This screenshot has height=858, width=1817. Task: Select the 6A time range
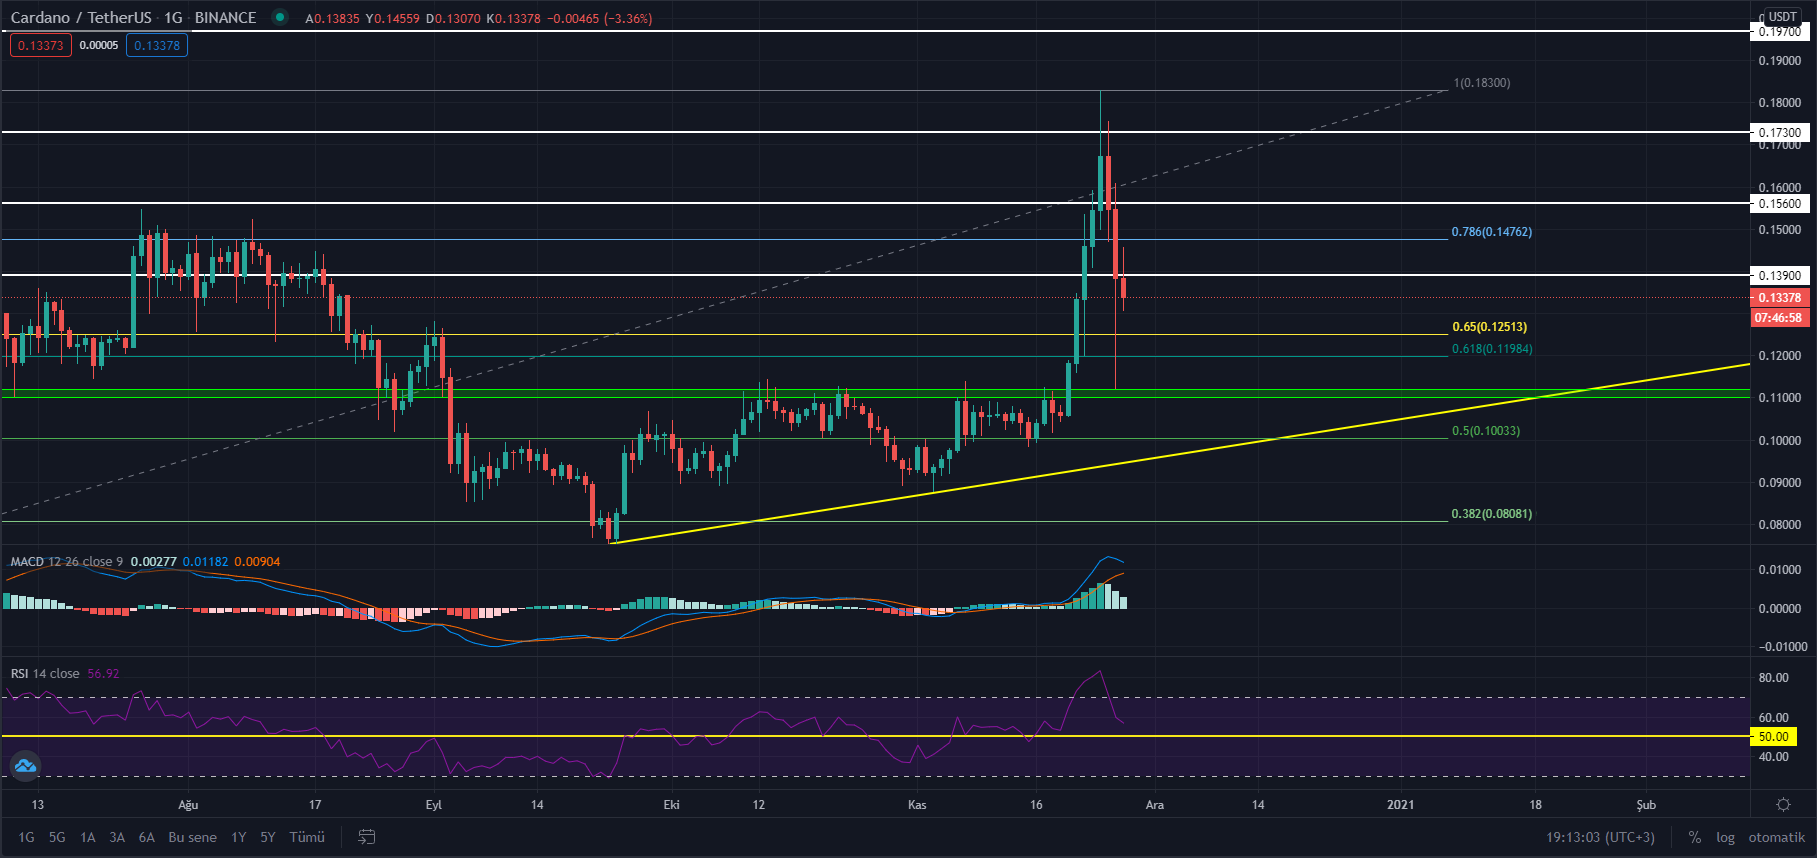[146, 837]
